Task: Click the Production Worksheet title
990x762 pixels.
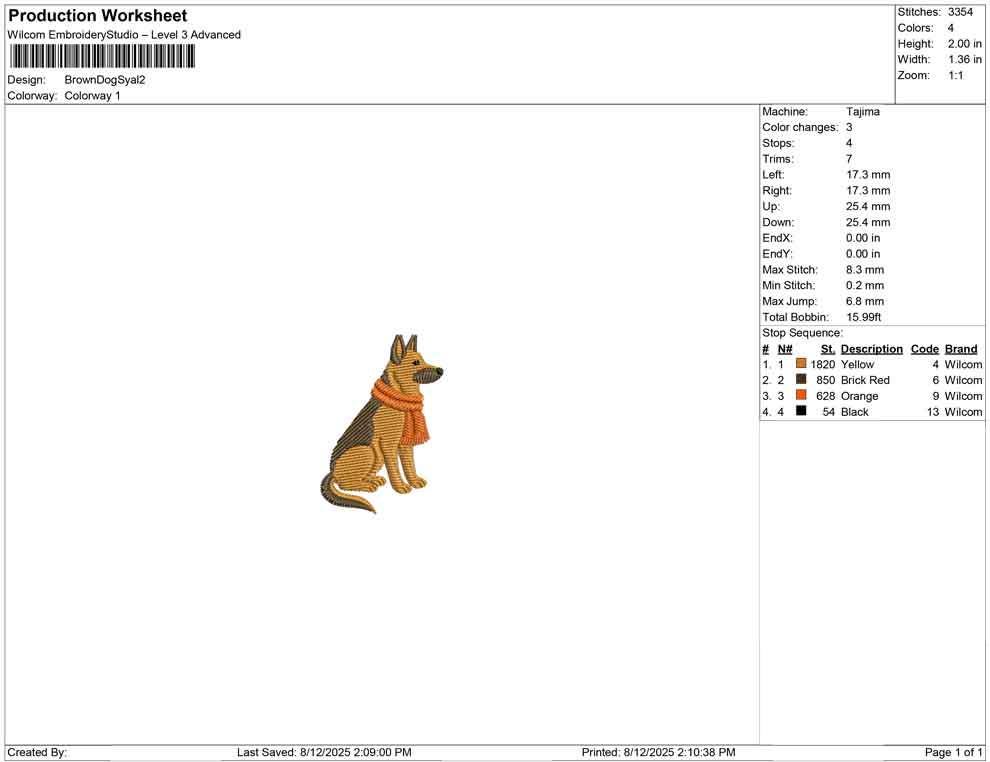Action: click(x=97, y=15)
